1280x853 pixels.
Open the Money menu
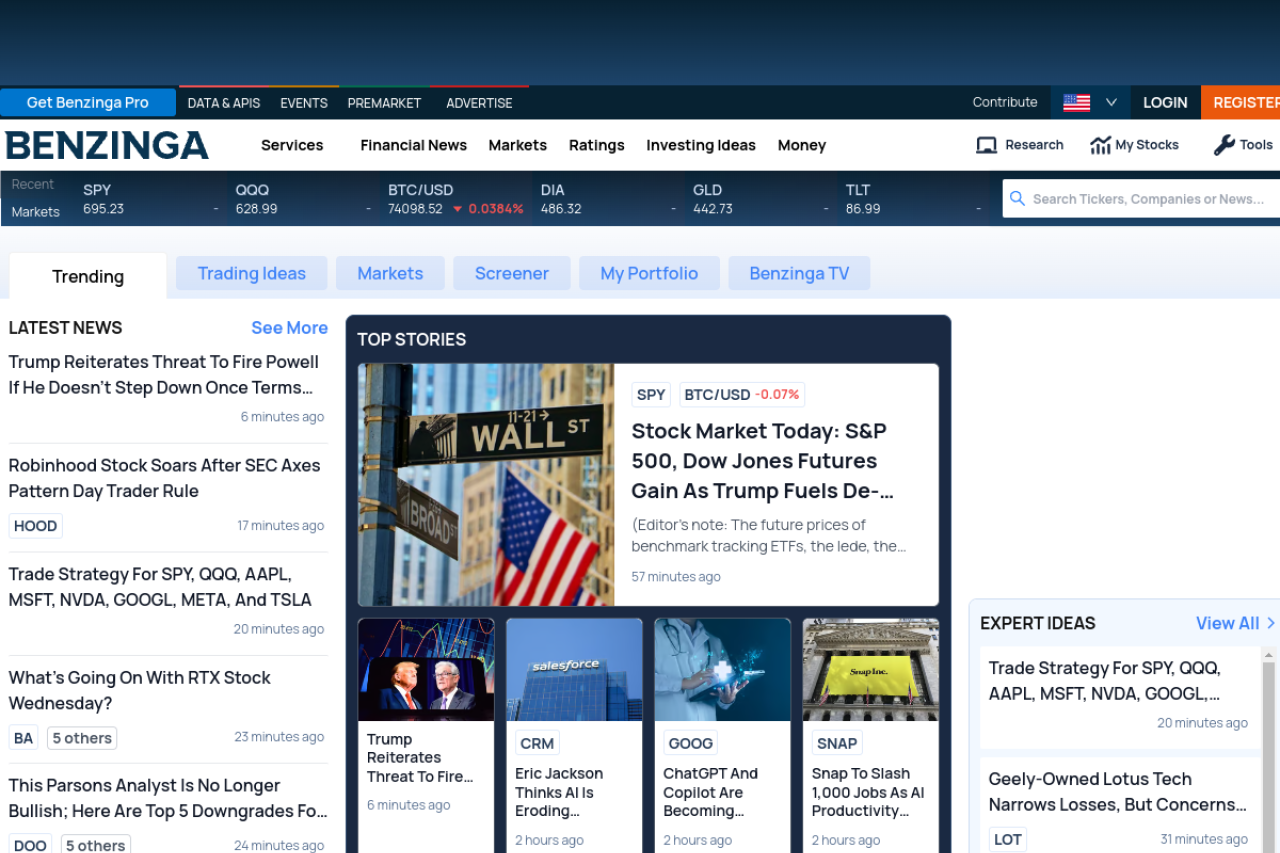802,145
